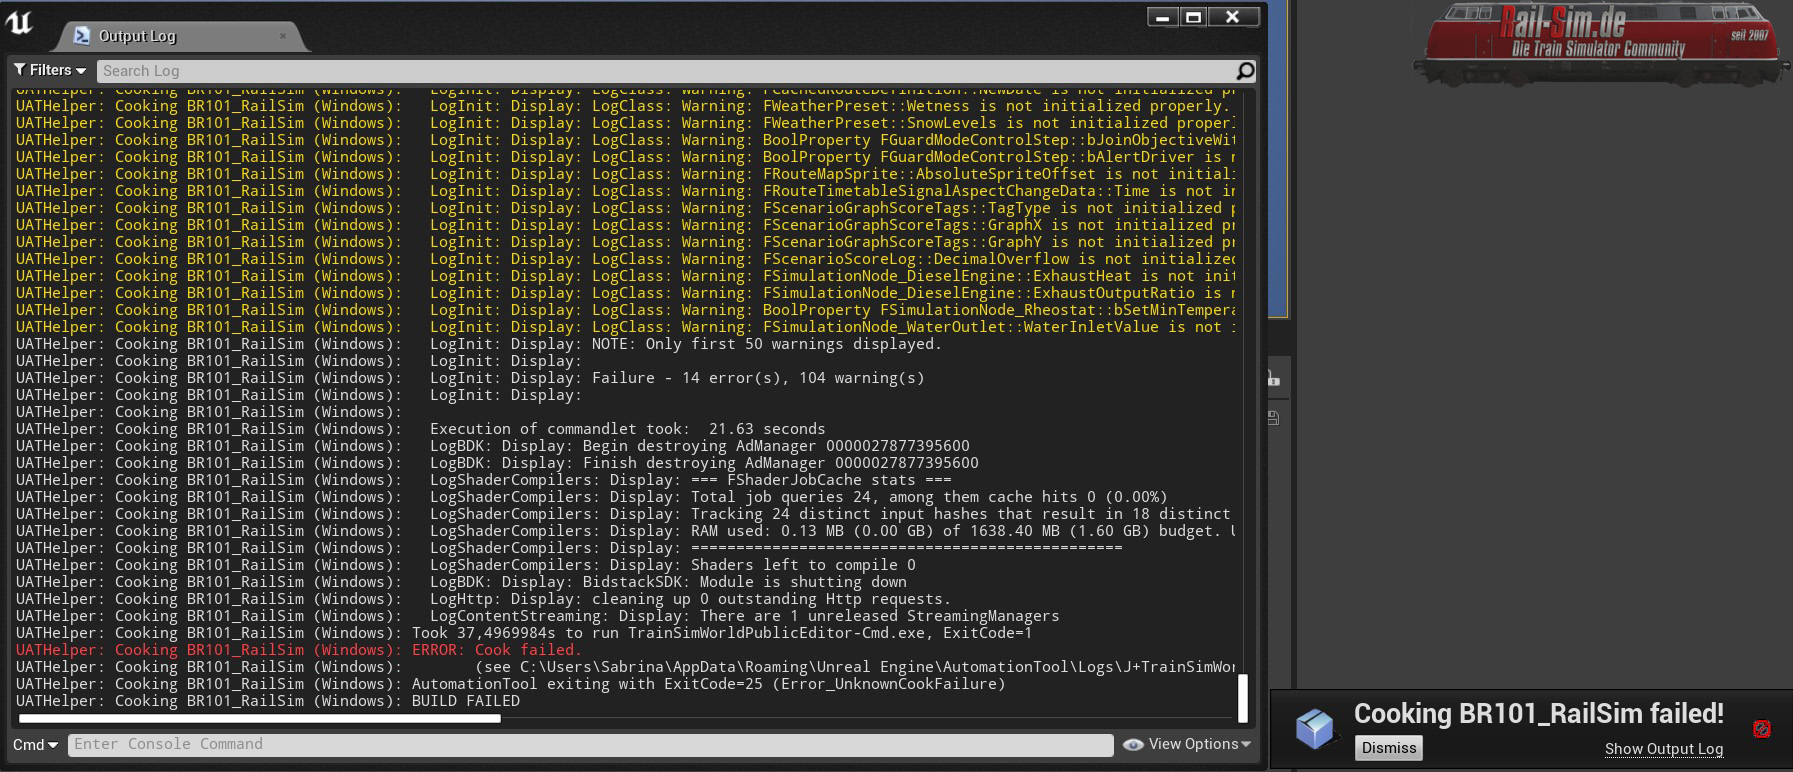Open the Cmd console mode dropdown
The image size is (1793, 772).
pos(35,744)
